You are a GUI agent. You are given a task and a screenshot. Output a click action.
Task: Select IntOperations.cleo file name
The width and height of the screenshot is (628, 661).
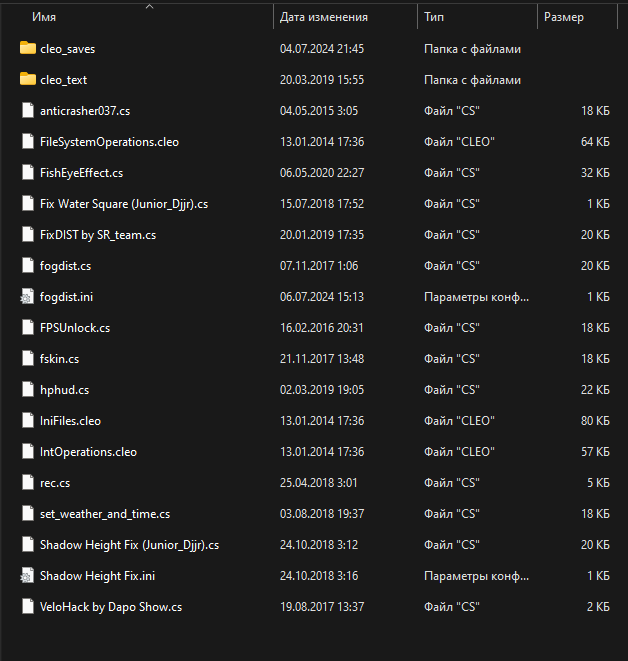[89, 452]
